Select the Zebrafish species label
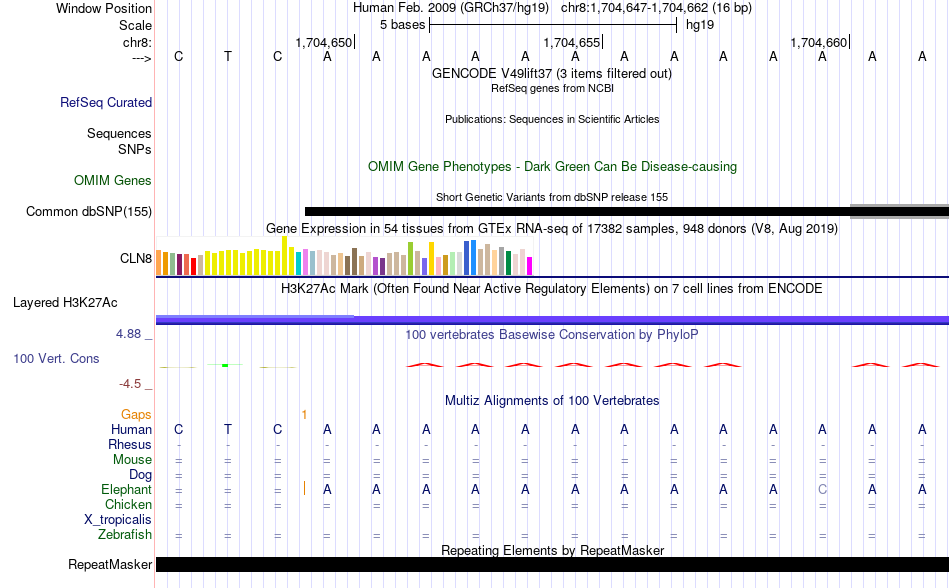This screenshot has height=588, width=950. (x=125, y=535)
